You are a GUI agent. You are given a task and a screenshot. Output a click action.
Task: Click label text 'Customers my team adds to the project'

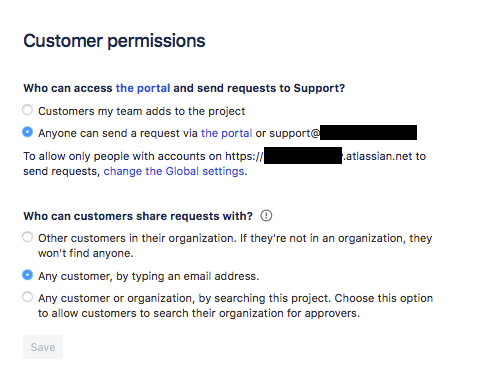[x=142, y=111]
